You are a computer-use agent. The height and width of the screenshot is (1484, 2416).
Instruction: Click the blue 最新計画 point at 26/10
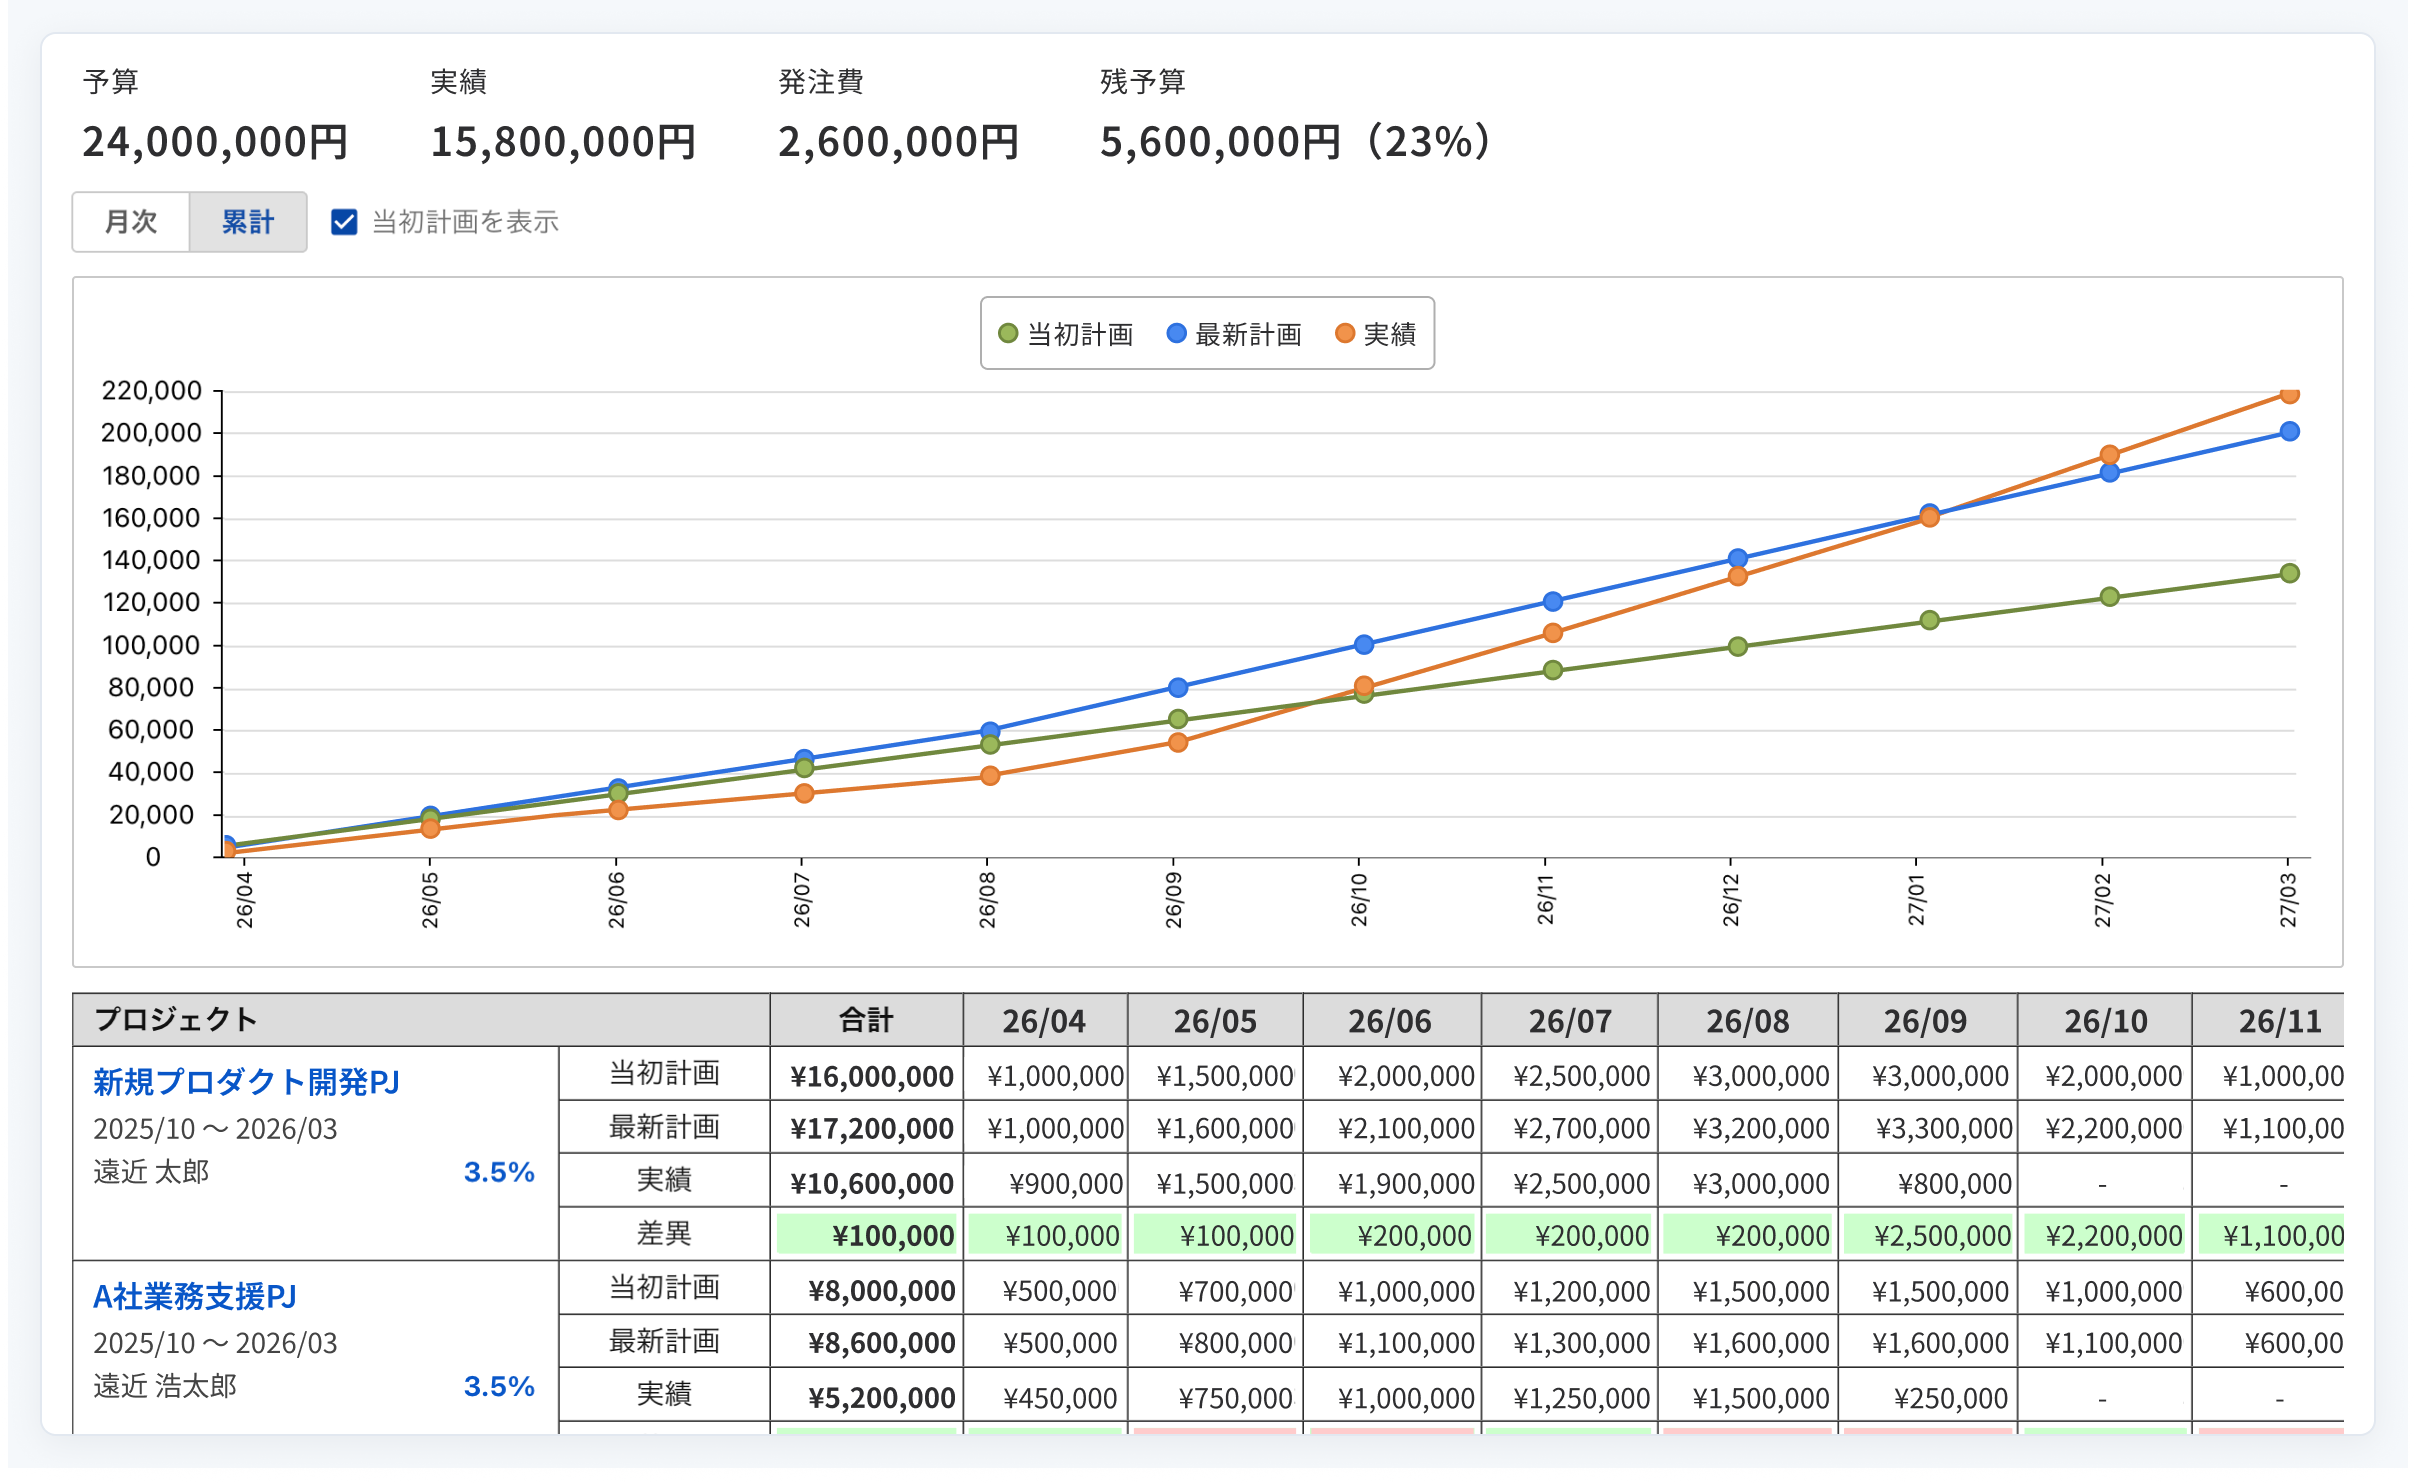tap(1364, 645)
